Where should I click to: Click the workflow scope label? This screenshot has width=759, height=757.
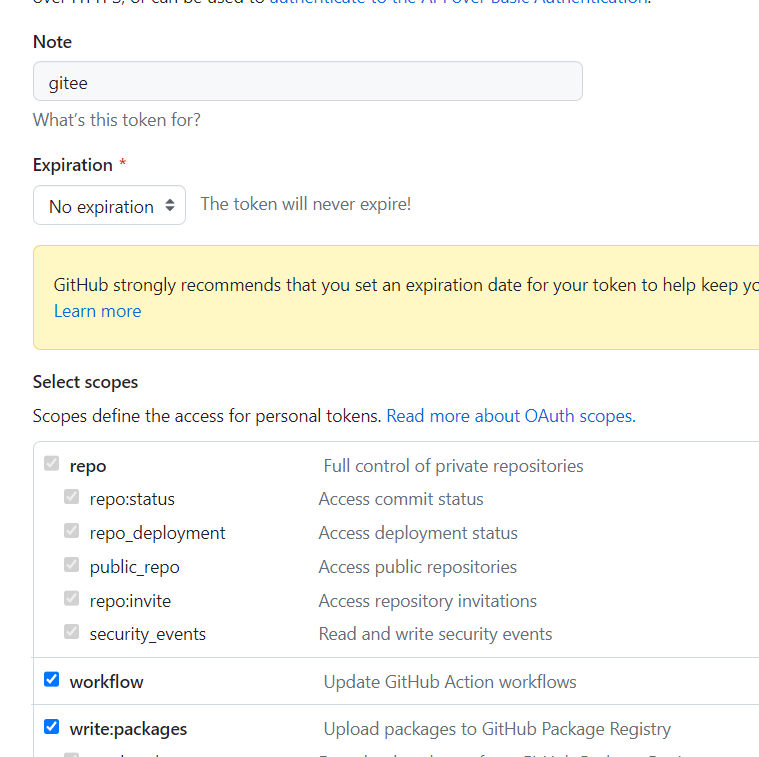pyautogui.click(x=106, y=682)
